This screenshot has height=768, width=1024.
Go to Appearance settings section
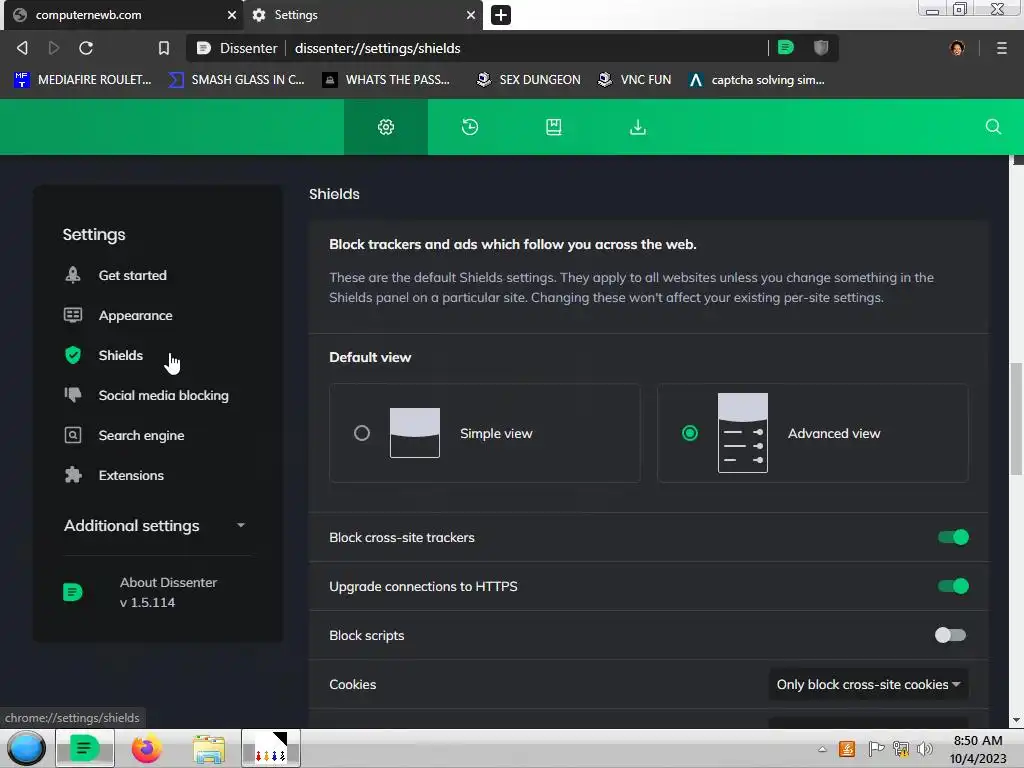click(x=135, y=315)
